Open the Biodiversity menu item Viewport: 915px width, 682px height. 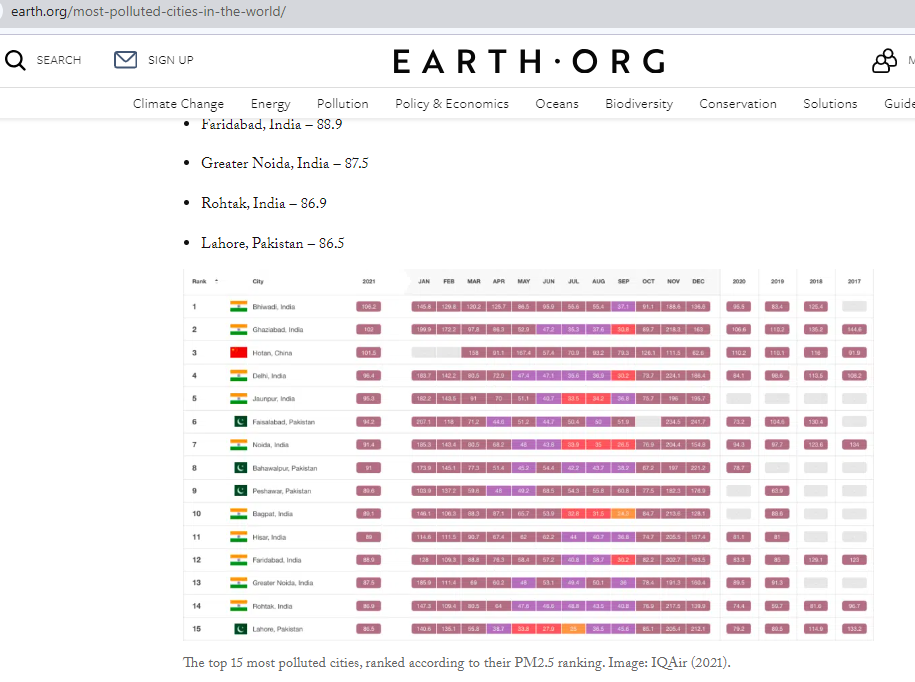tap(639, 104)
